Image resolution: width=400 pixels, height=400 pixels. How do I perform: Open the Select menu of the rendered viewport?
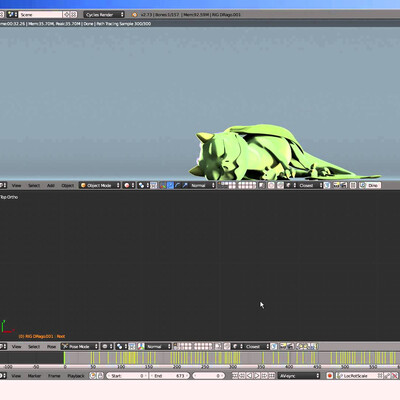34,185
